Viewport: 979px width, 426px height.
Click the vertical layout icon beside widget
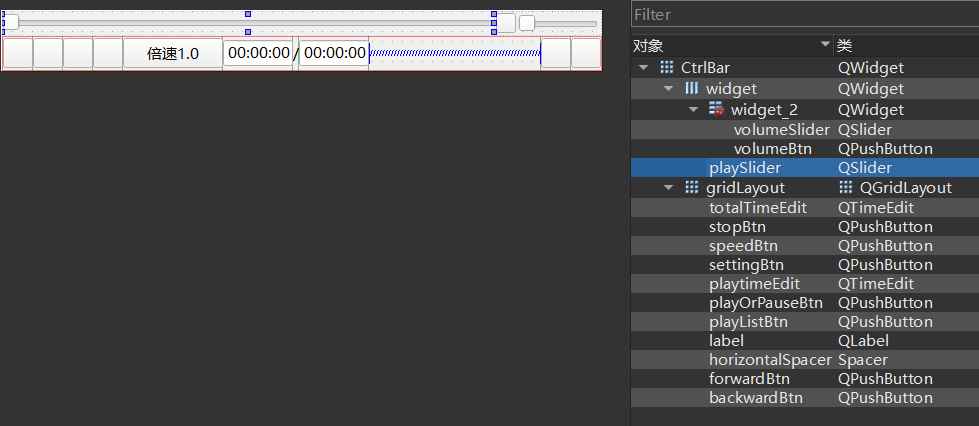coord(692,89)
